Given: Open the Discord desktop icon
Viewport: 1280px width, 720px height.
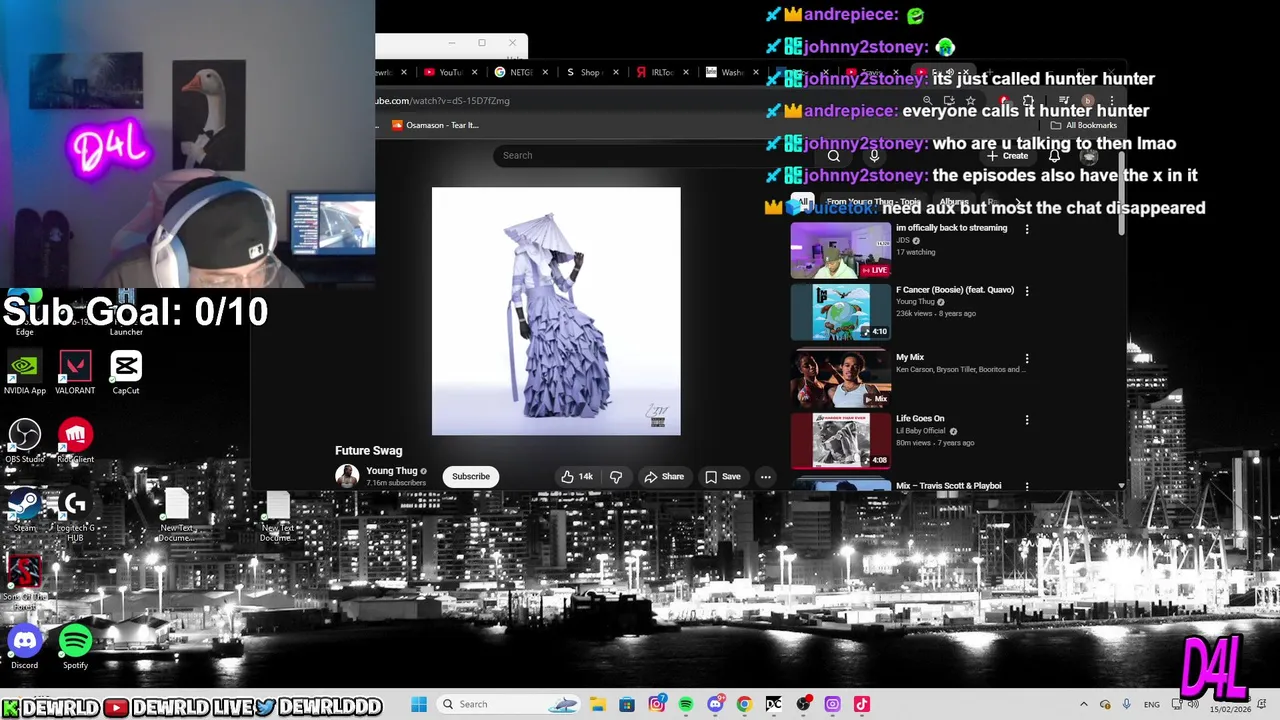Looking at the screenshot, I should pyautogui.click(x=24, y=647).
